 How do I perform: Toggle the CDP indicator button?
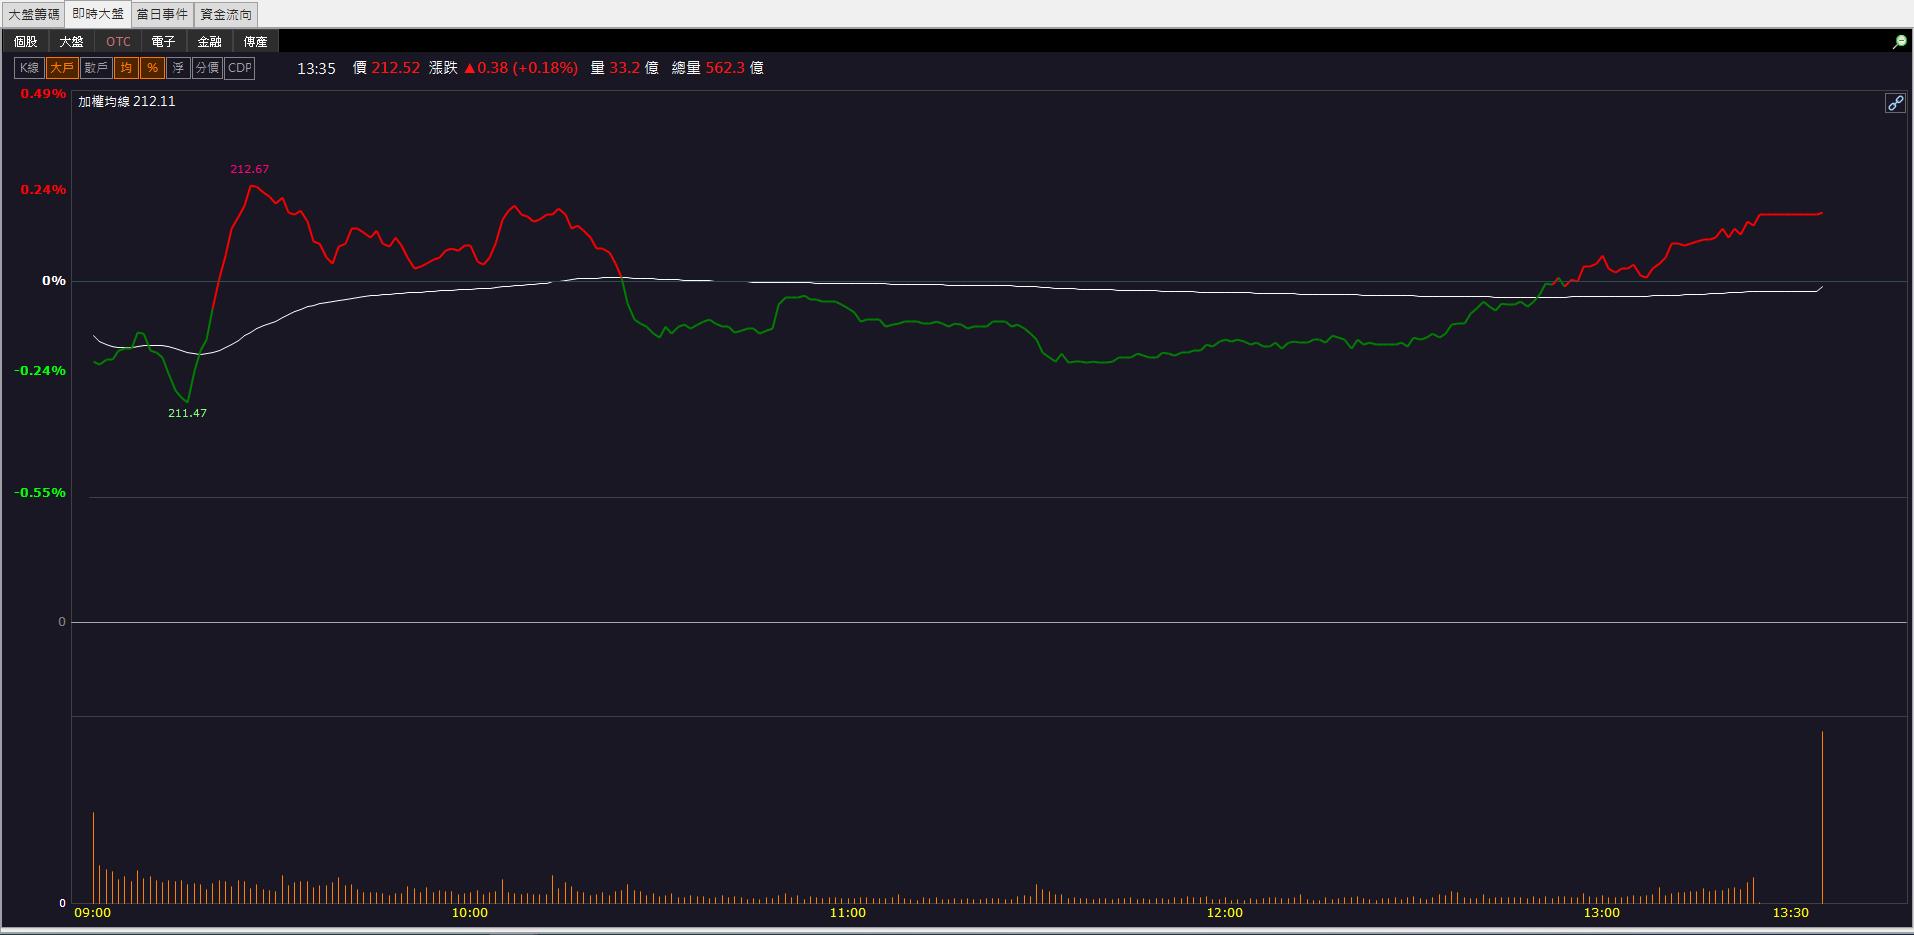pyautogui.click(x=240, y=68)
